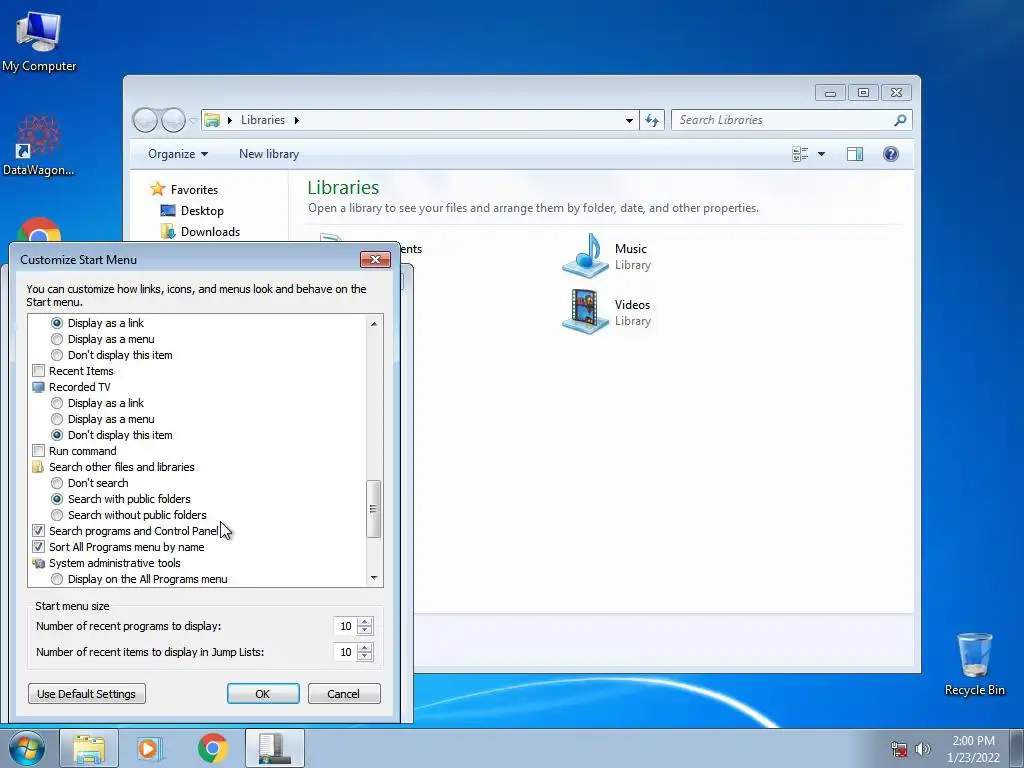Image resolution: width=1024 pixels, height=768 pixels.
Task: Click the arrow after Libraries in address bar
Action: (296, 120)
